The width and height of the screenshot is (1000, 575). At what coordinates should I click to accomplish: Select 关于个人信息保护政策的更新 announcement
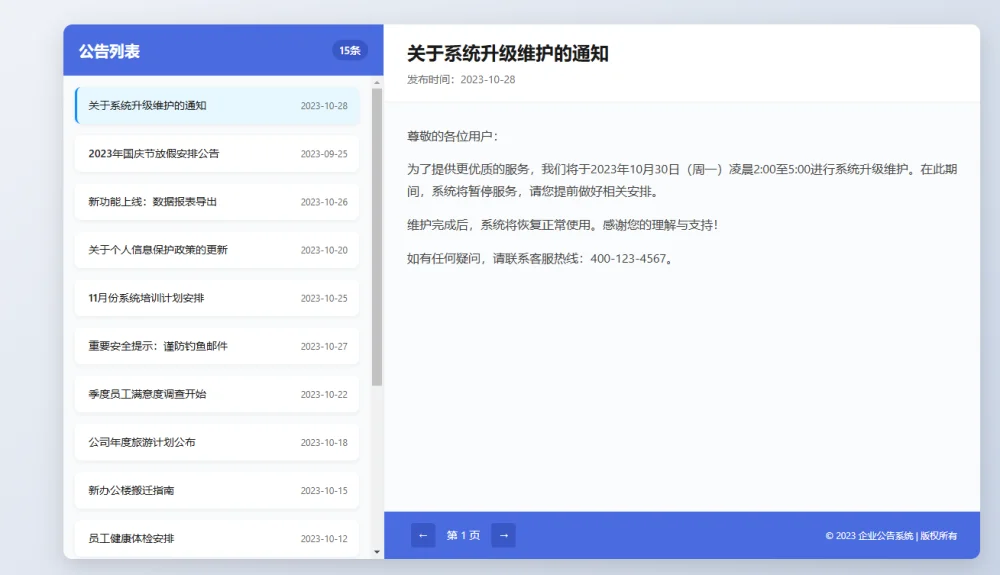[x=217, y=250]
